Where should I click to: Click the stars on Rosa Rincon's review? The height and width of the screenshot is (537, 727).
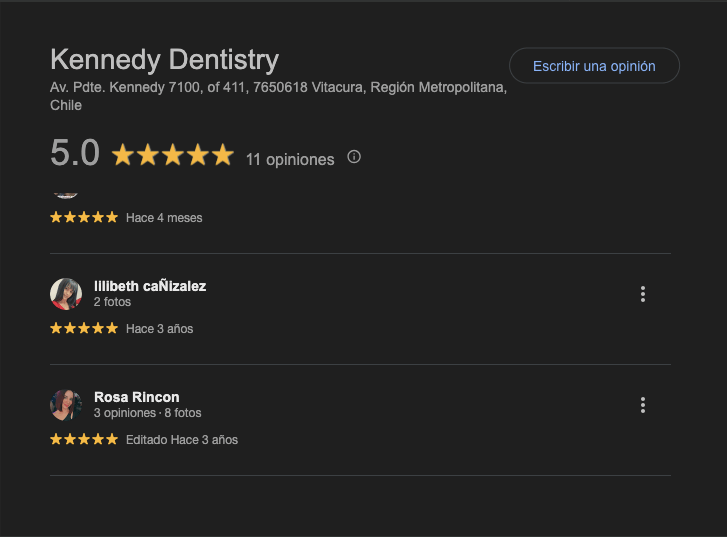[84, 439]
